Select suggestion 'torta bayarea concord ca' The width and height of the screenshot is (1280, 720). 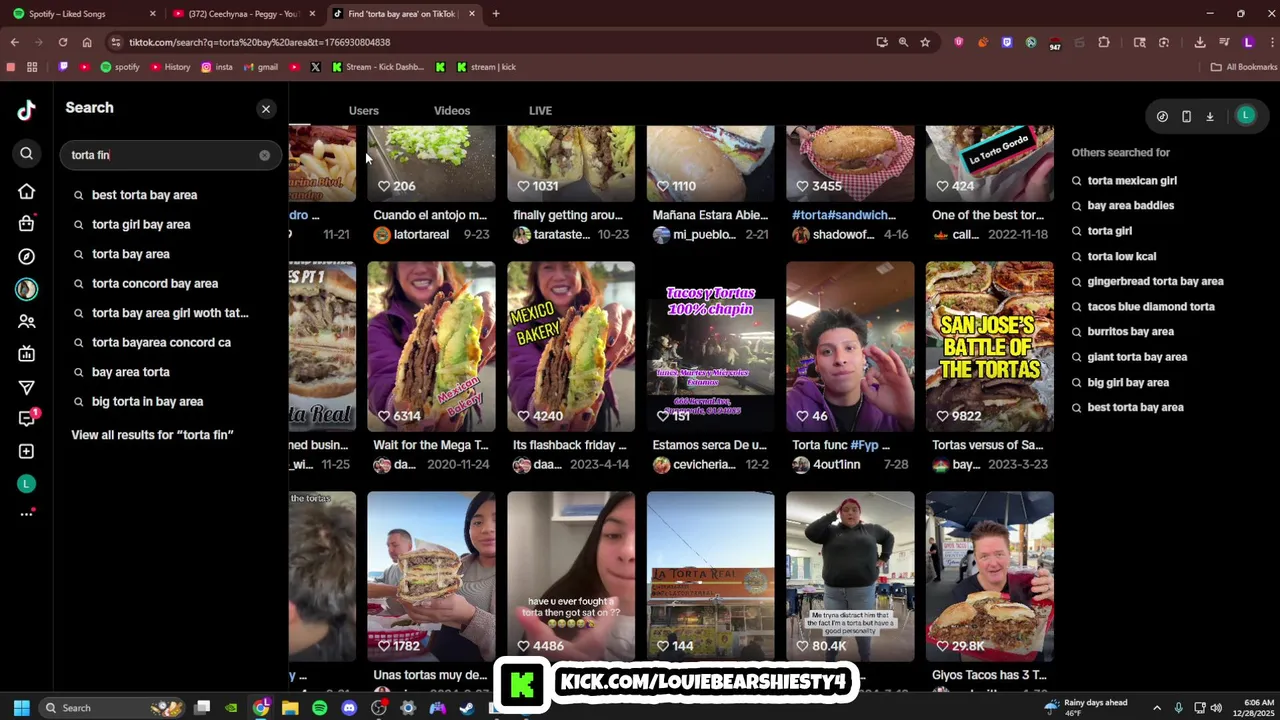(161, 343)
